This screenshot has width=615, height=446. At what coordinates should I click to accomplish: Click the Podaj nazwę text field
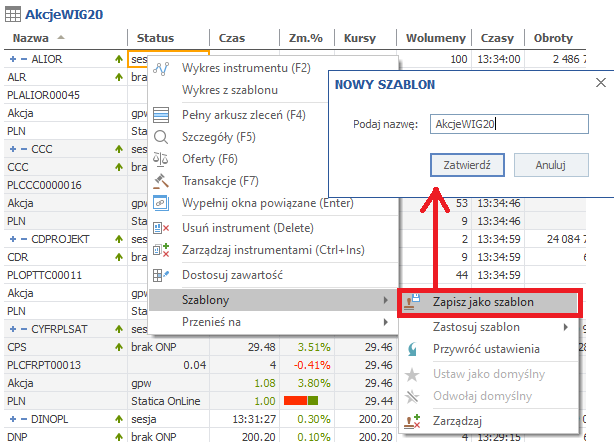click(x=509, y=124)
